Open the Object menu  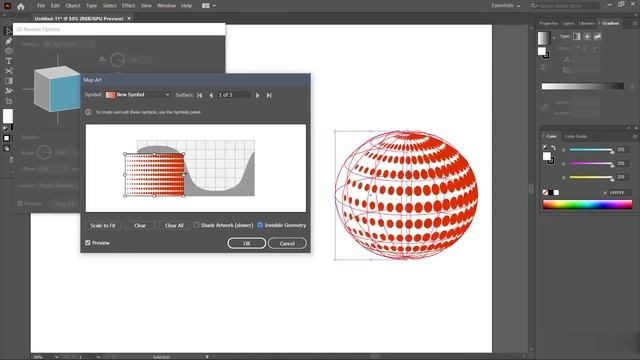click(73, 6)
